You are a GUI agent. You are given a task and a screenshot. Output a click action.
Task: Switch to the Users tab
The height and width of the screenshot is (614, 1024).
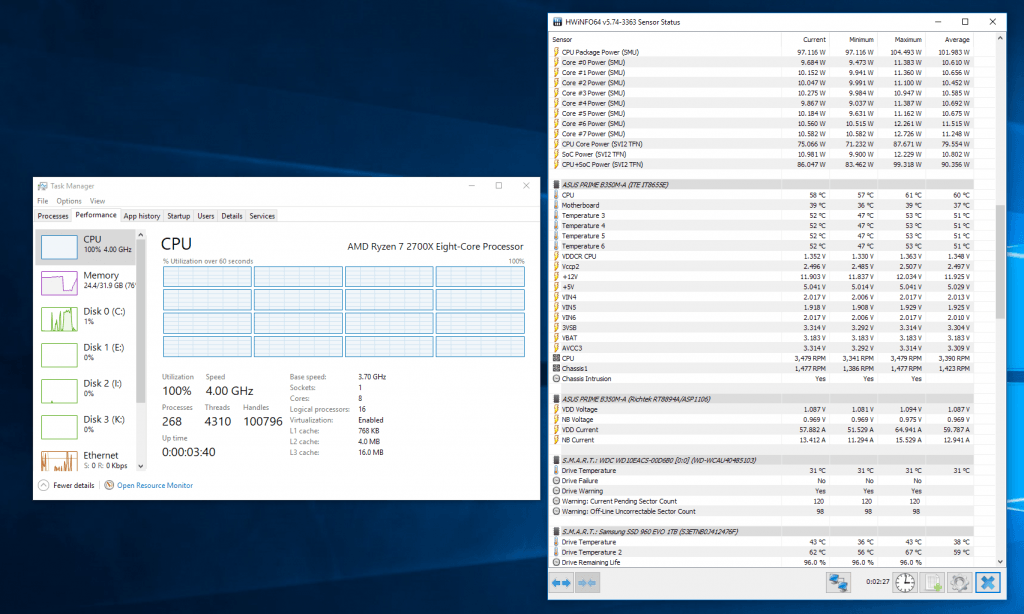[x=206, y=216]
